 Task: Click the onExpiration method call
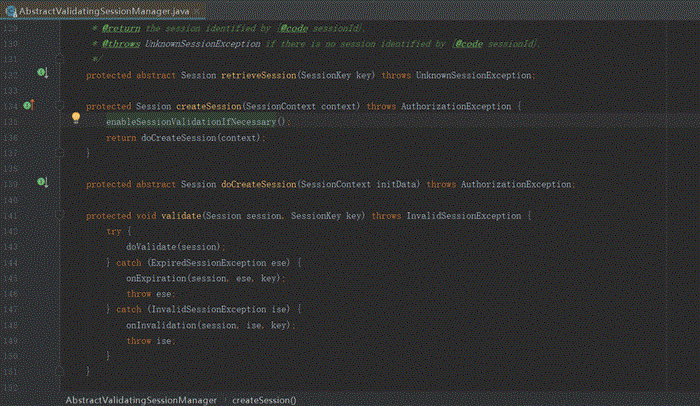point(156,278)
